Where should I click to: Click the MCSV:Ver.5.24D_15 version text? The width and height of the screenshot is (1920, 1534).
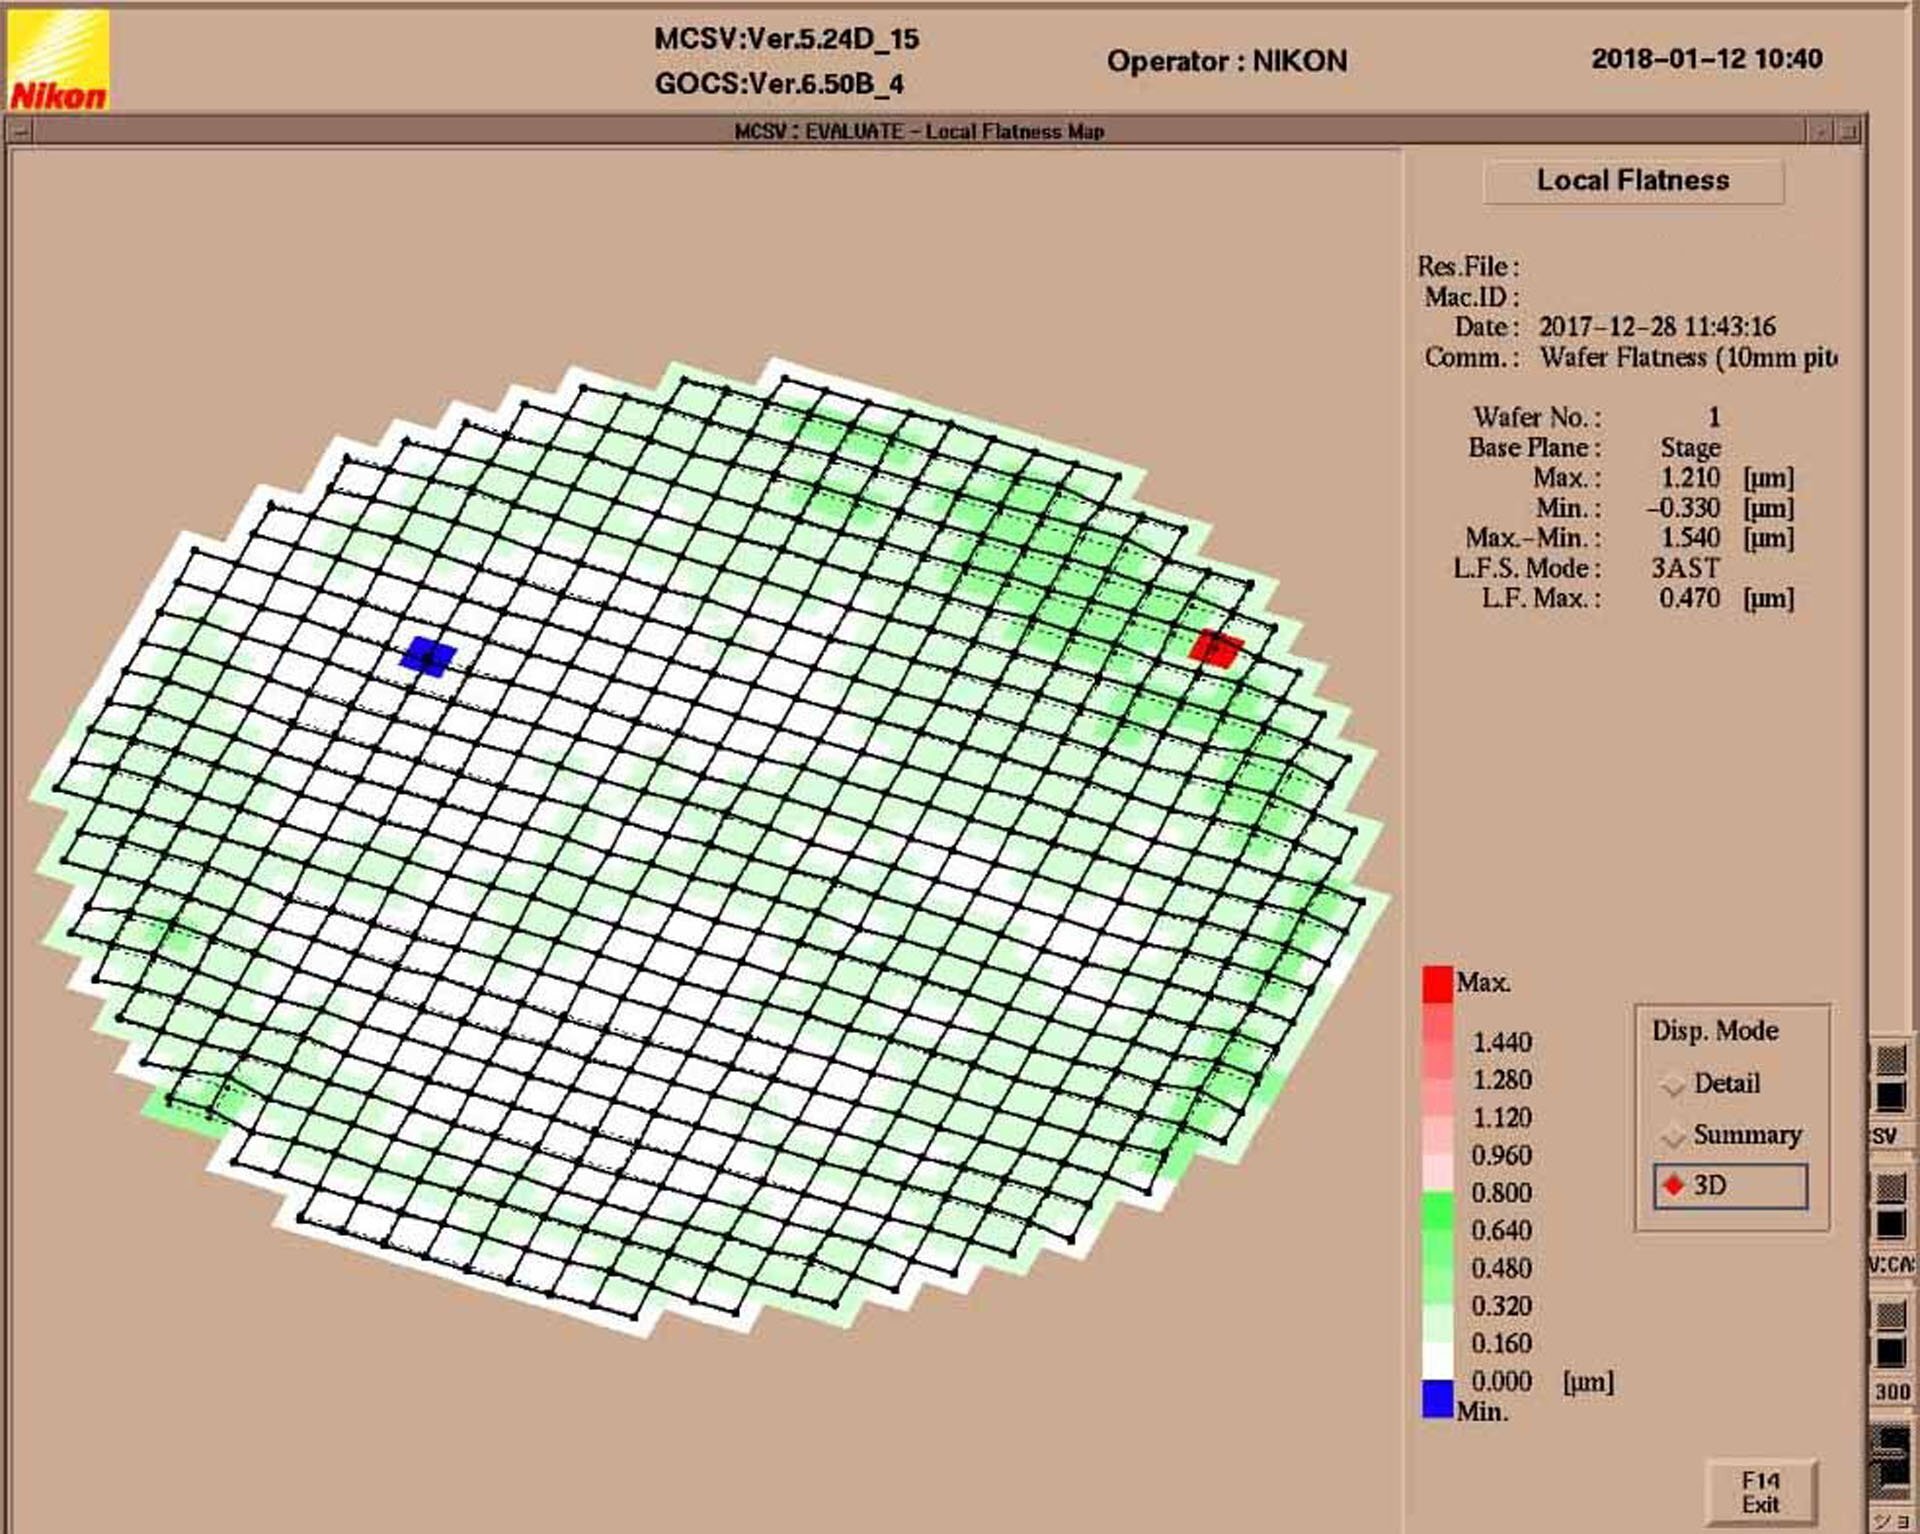pos(786,39)
